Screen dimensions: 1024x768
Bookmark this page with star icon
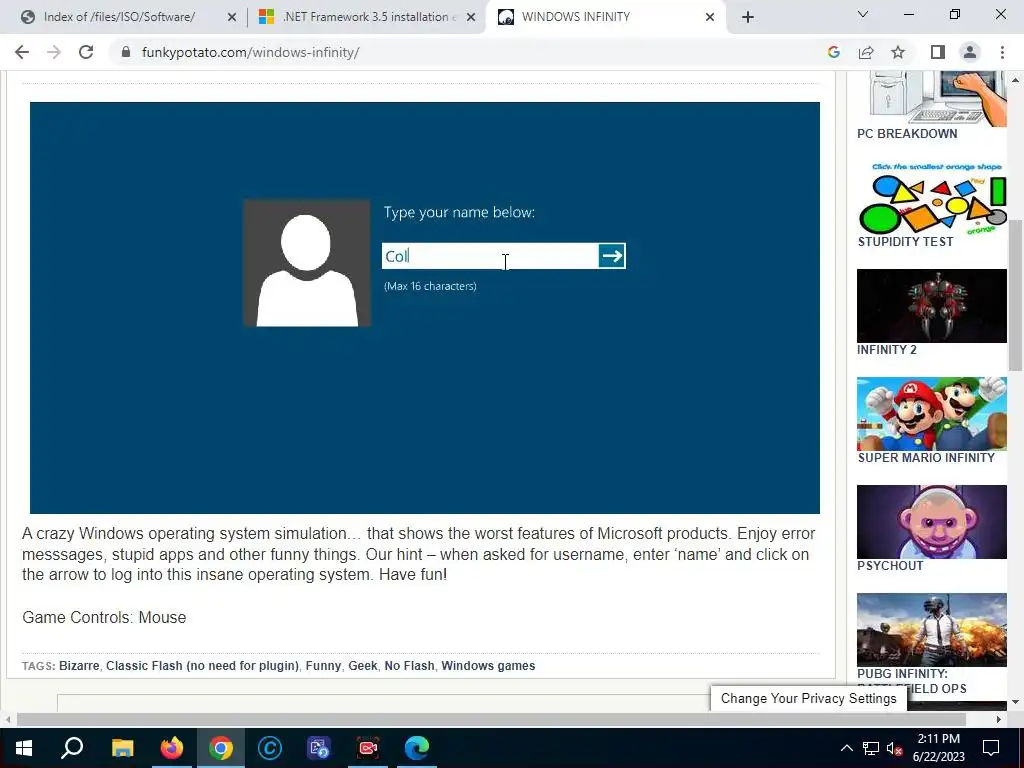pos(898,52)
